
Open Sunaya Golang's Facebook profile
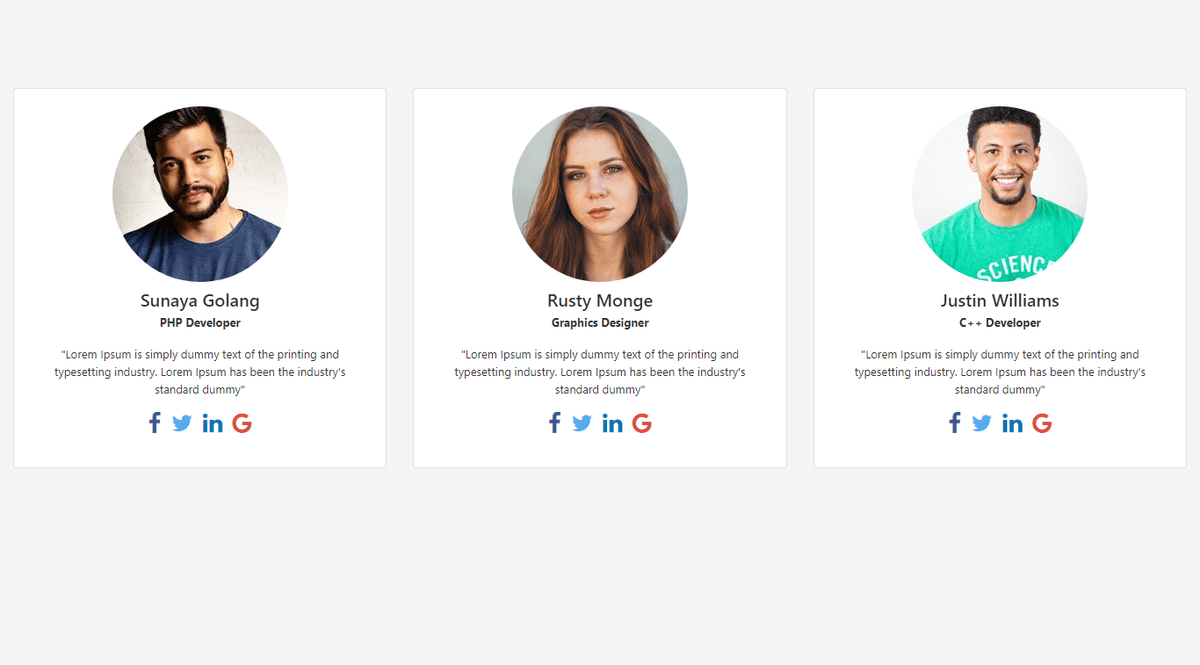pos(155,423)
